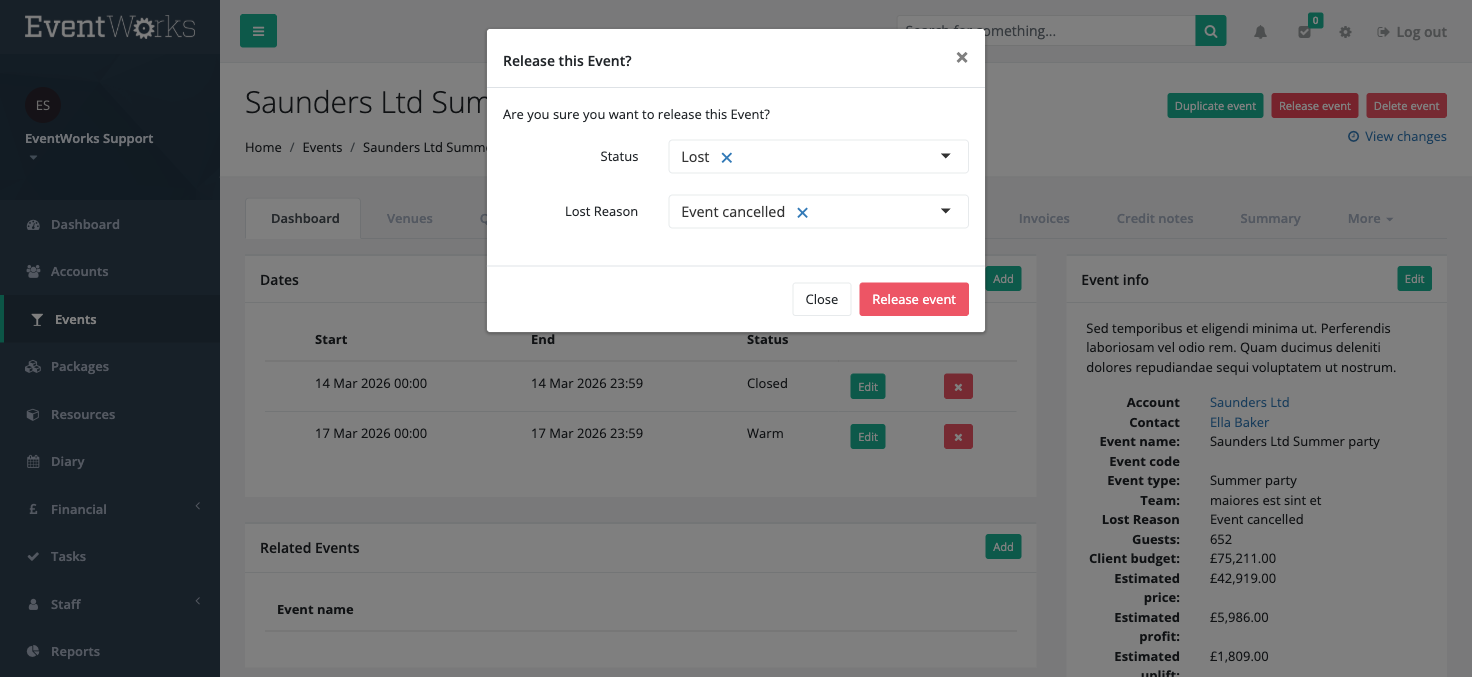Open Accounts in the sidebar
This screenshot has height=677, width=1472.
click(x=110, y=271)
